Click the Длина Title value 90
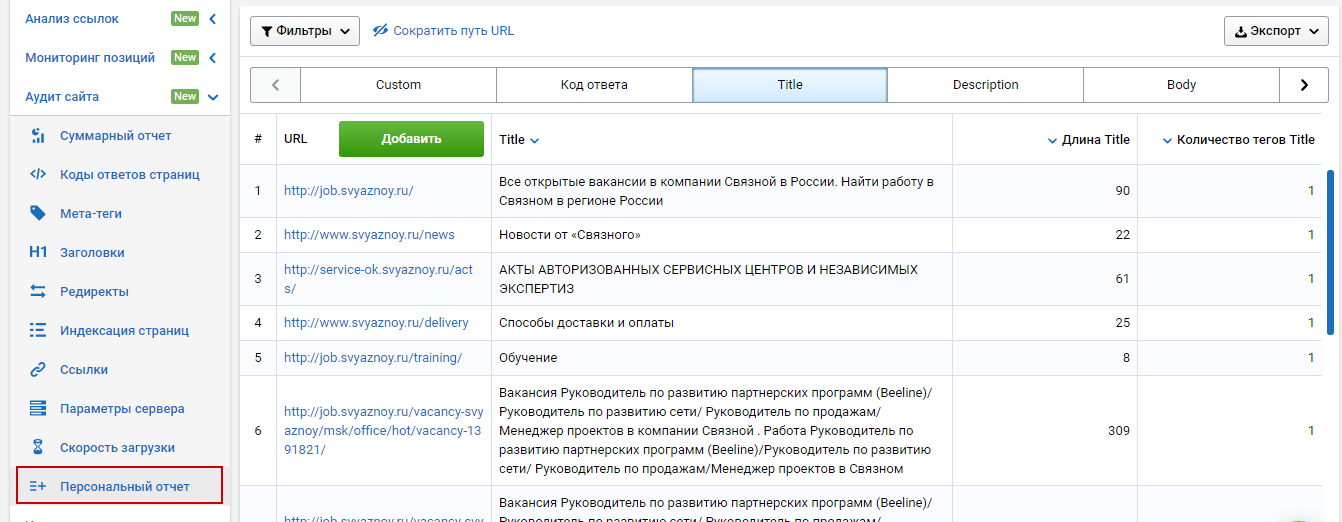This screenshot has width=1342, height=522. point(1123,191)
